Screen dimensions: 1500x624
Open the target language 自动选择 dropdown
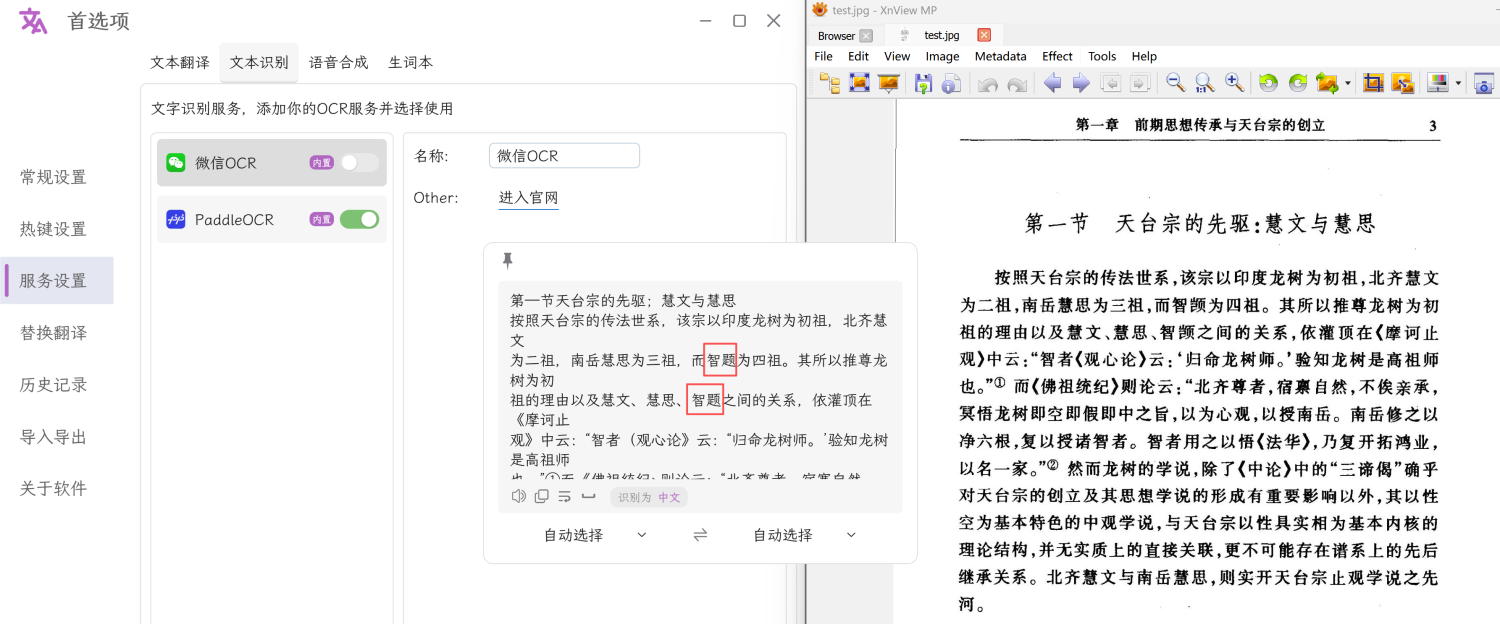(x=805, y=535)
